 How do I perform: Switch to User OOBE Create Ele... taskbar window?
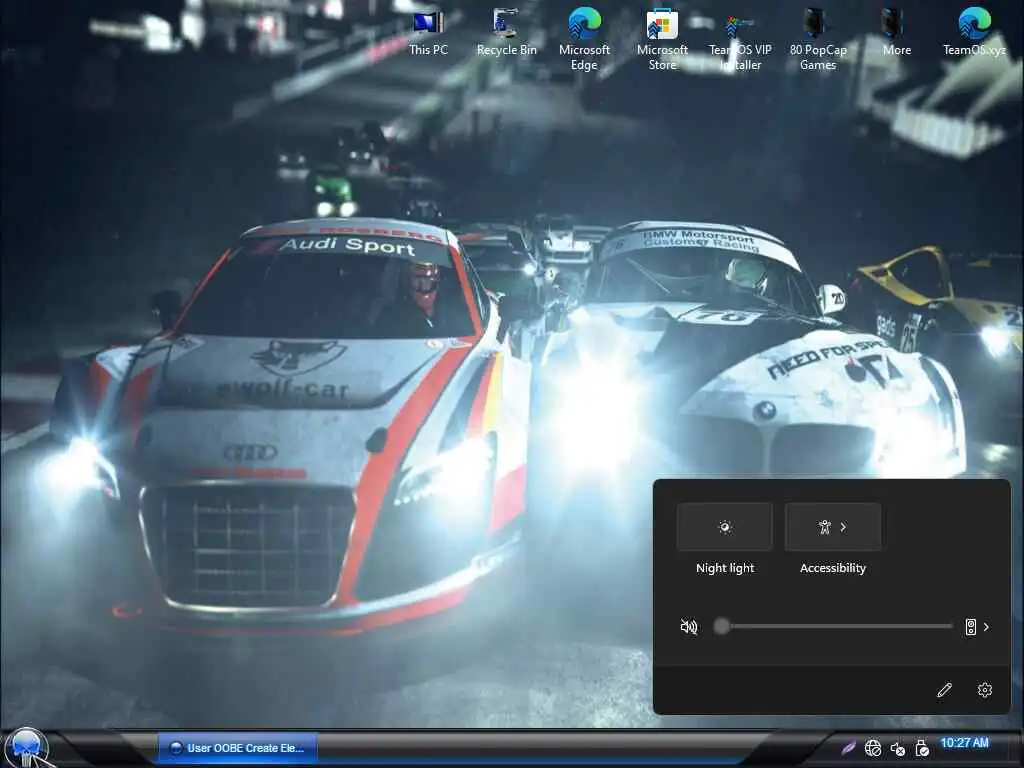pos(238,748)
